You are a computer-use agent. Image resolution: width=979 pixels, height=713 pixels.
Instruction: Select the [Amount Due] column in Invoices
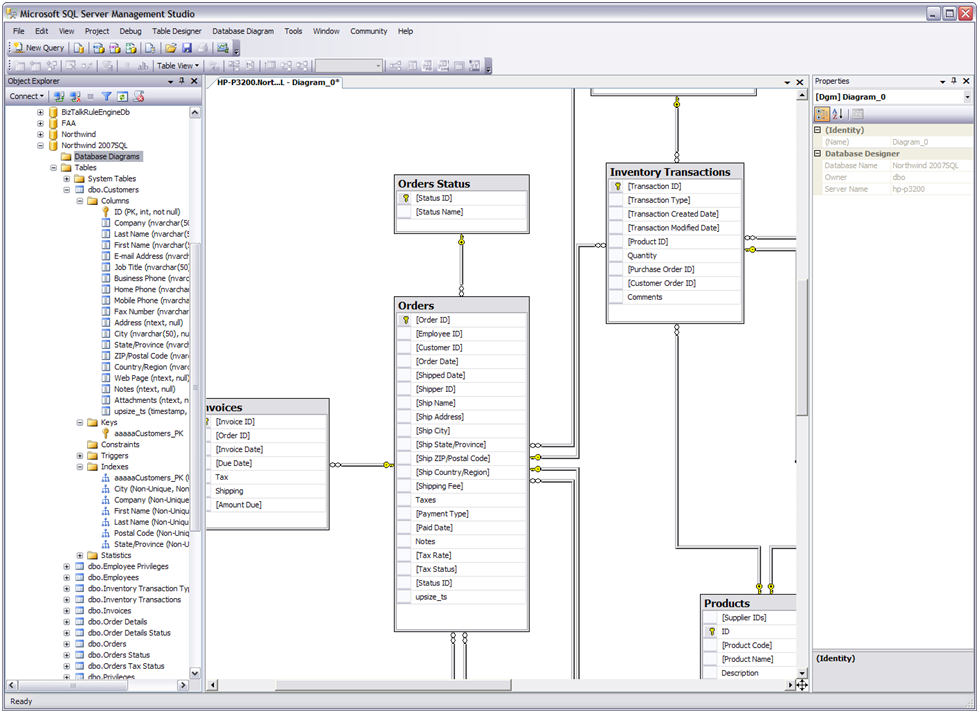pos(265,504)
